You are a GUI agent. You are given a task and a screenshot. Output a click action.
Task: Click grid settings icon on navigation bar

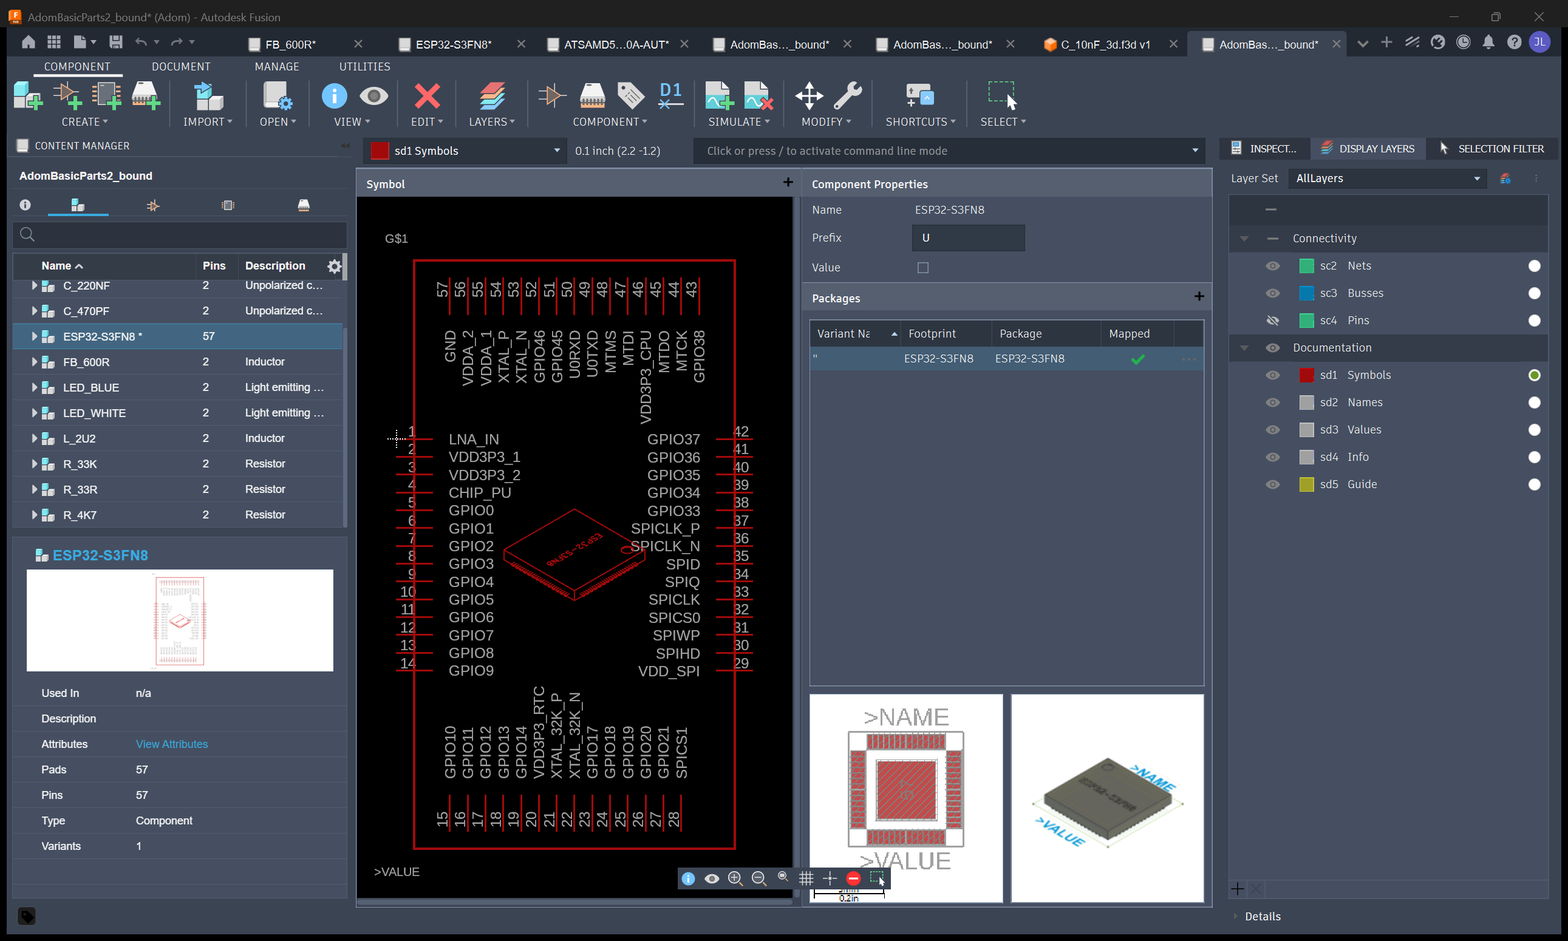(x=806, y=878)
